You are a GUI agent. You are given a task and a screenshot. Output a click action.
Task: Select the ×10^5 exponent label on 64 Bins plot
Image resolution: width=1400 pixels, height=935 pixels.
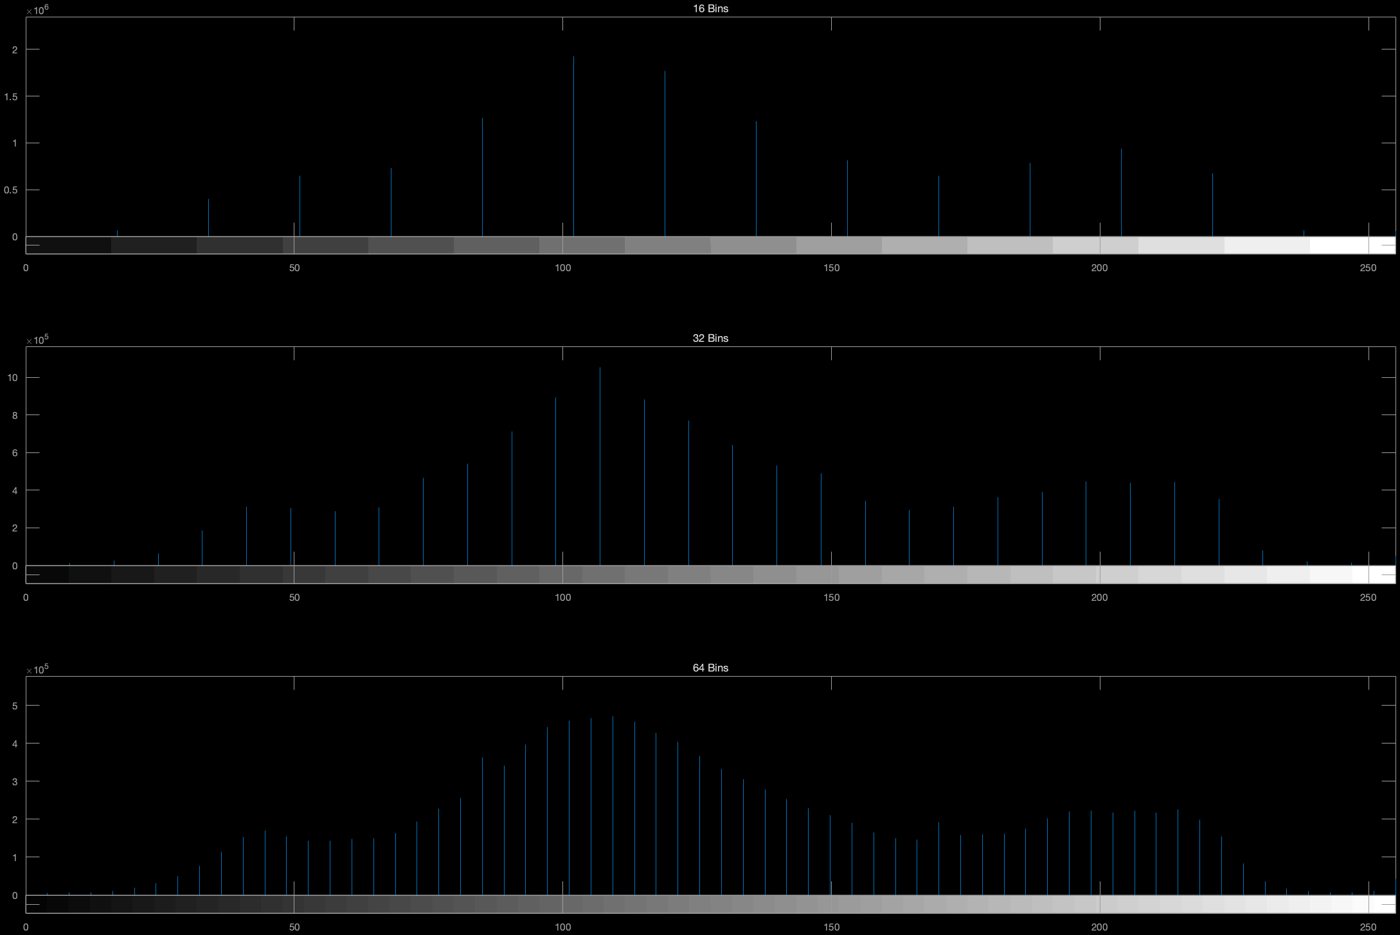point(37,668)
